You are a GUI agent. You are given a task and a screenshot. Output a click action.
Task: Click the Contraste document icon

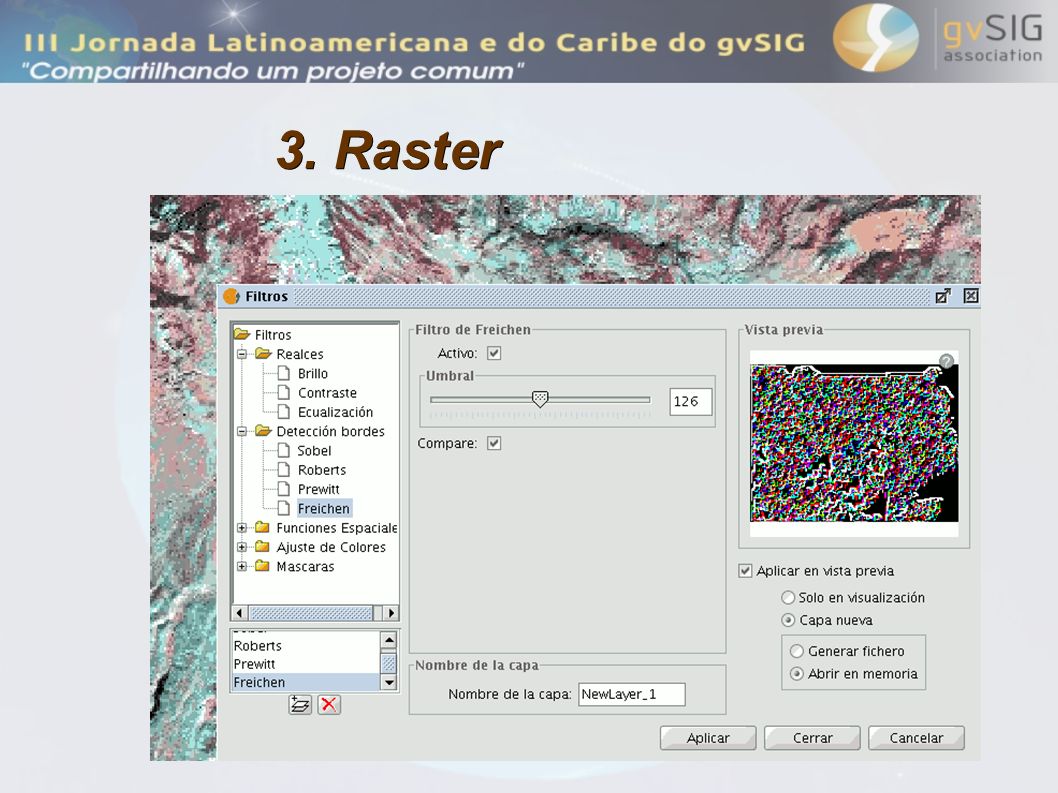pyautogui.click(x=284, y=392)
